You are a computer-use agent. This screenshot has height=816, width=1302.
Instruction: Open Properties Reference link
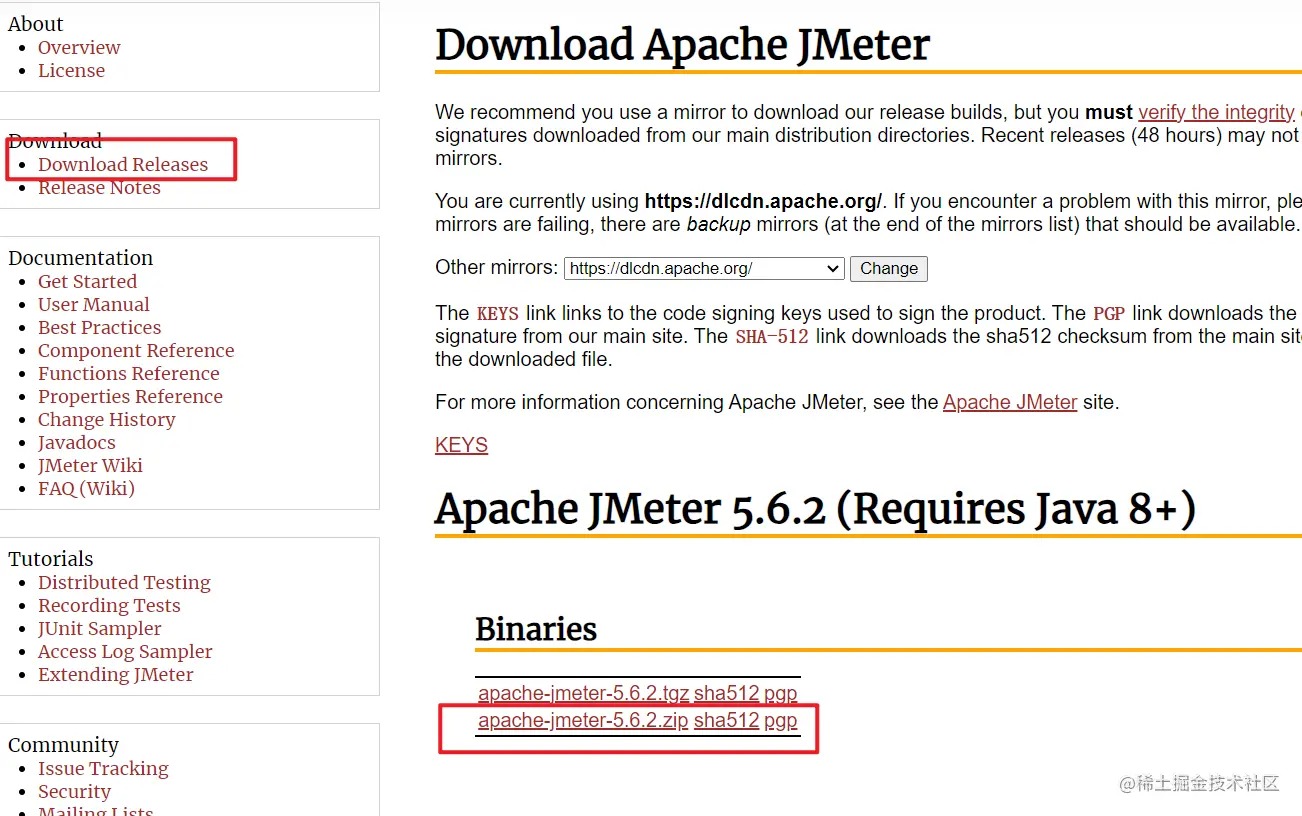[130, 397]
